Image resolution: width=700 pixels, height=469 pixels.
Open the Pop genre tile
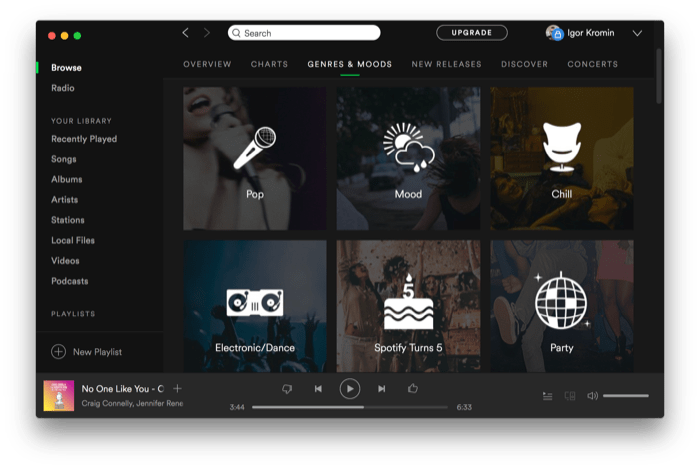click(255, 158)
